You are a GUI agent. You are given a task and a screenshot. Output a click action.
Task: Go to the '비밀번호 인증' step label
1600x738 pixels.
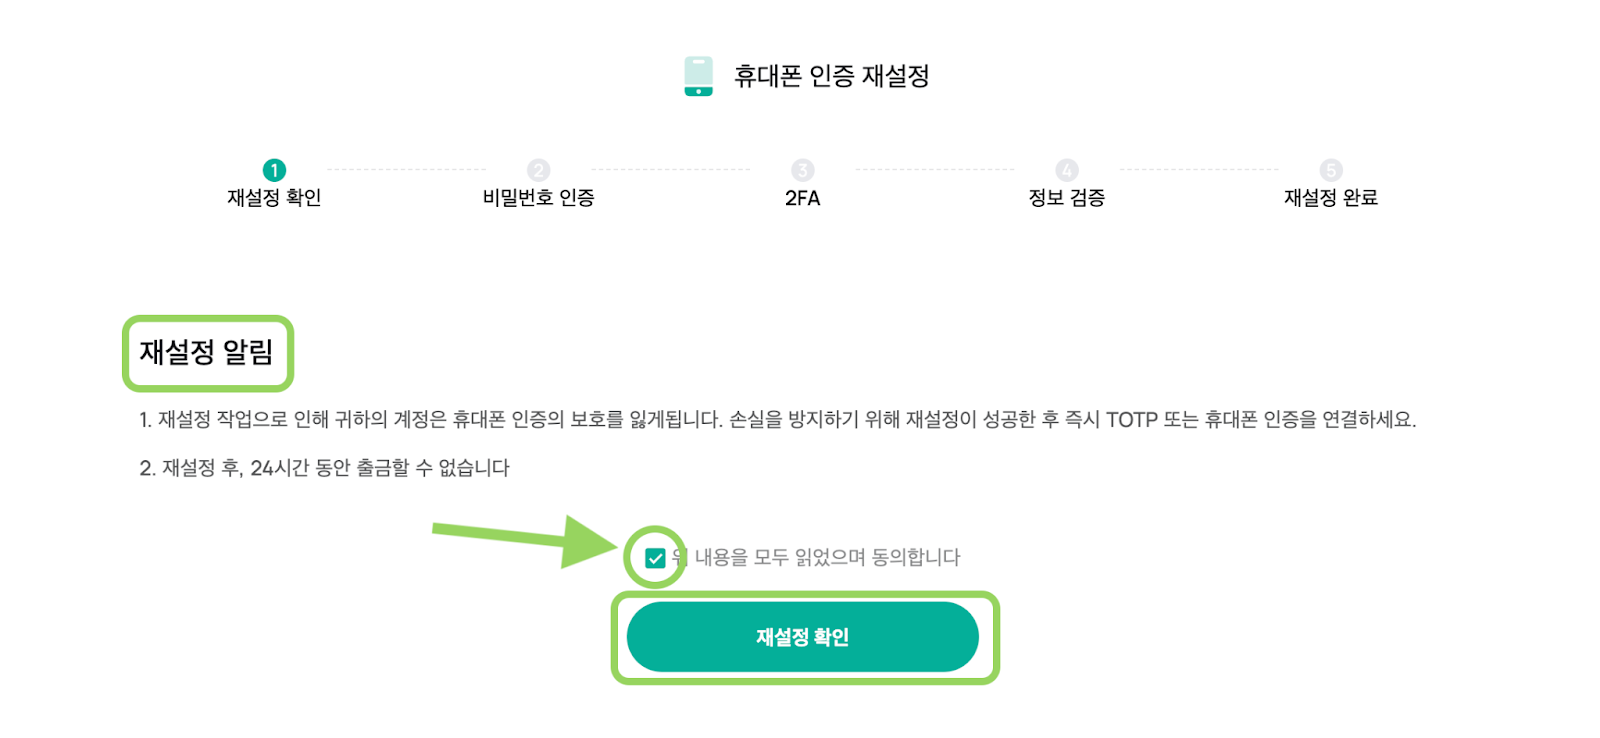[x=538, y=198]
